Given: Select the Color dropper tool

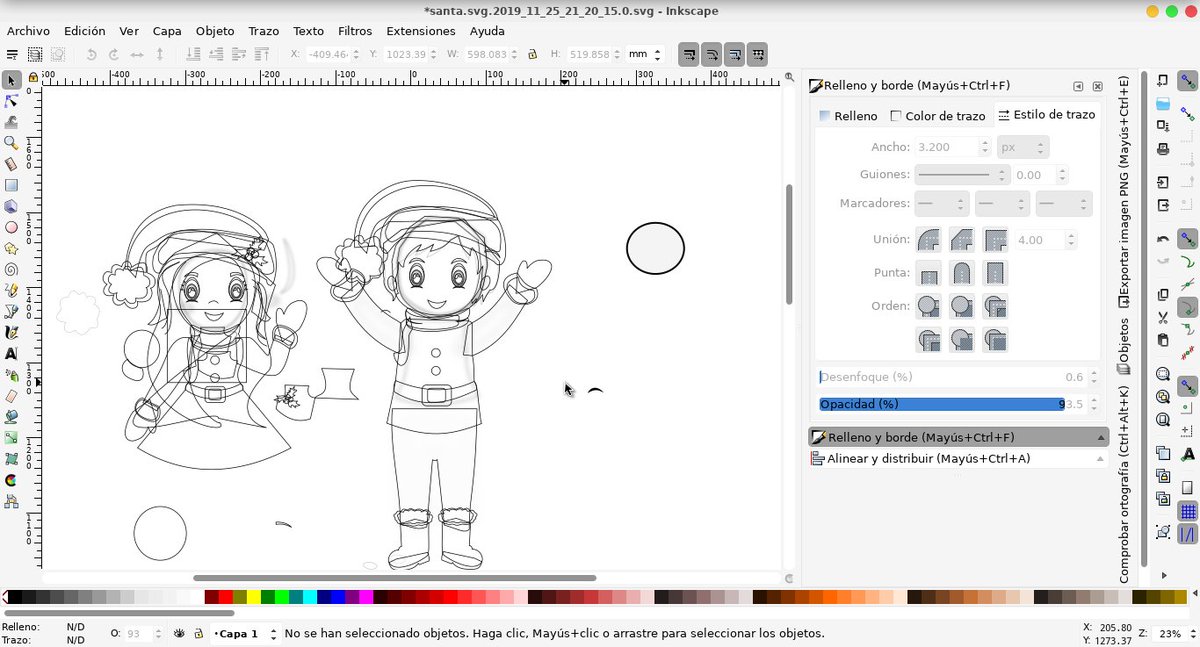Looking at the screenshot, I should point(11,480).
